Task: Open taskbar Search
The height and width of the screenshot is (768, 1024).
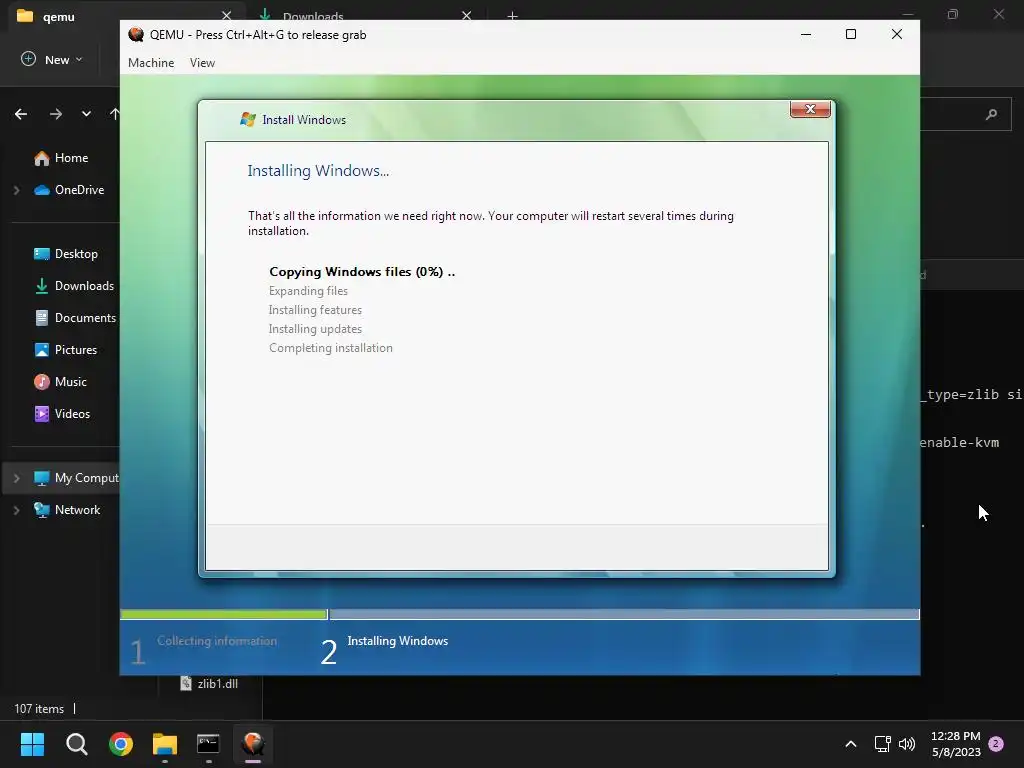Action: click(x=76, y=744)
